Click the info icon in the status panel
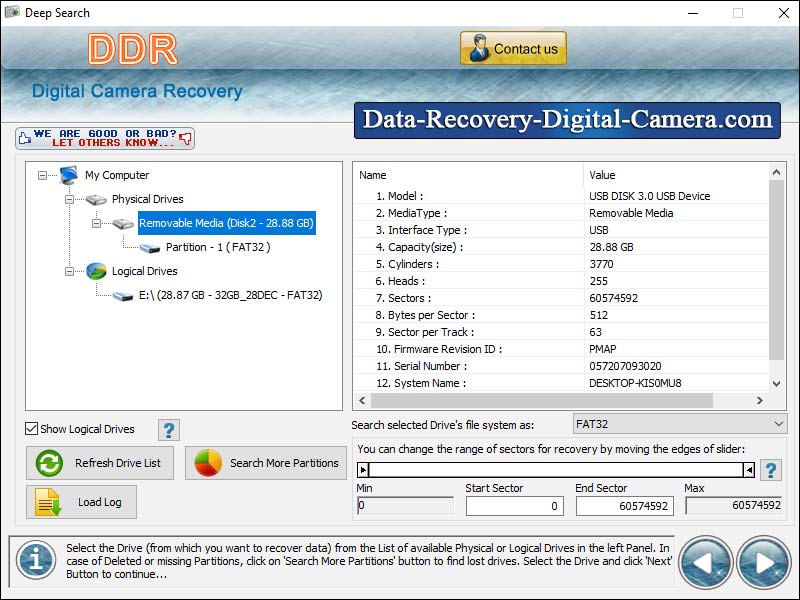 pos(36,560)
